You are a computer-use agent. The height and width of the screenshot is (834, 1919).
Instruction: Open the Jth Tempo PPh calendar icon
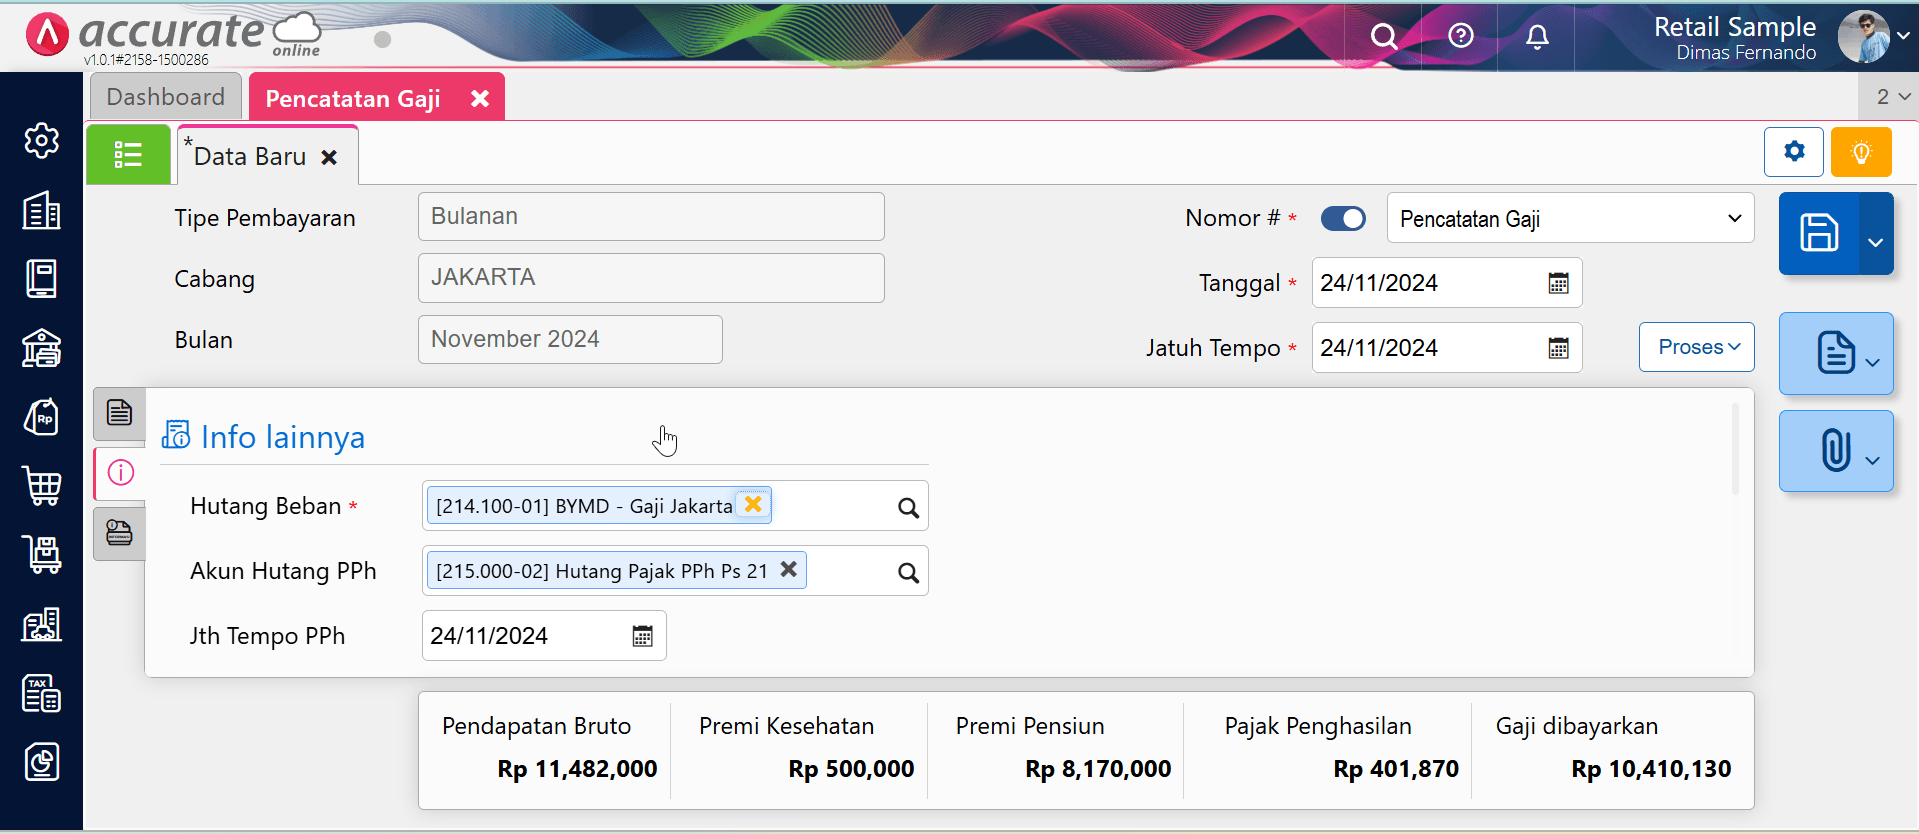coord(642,636)
